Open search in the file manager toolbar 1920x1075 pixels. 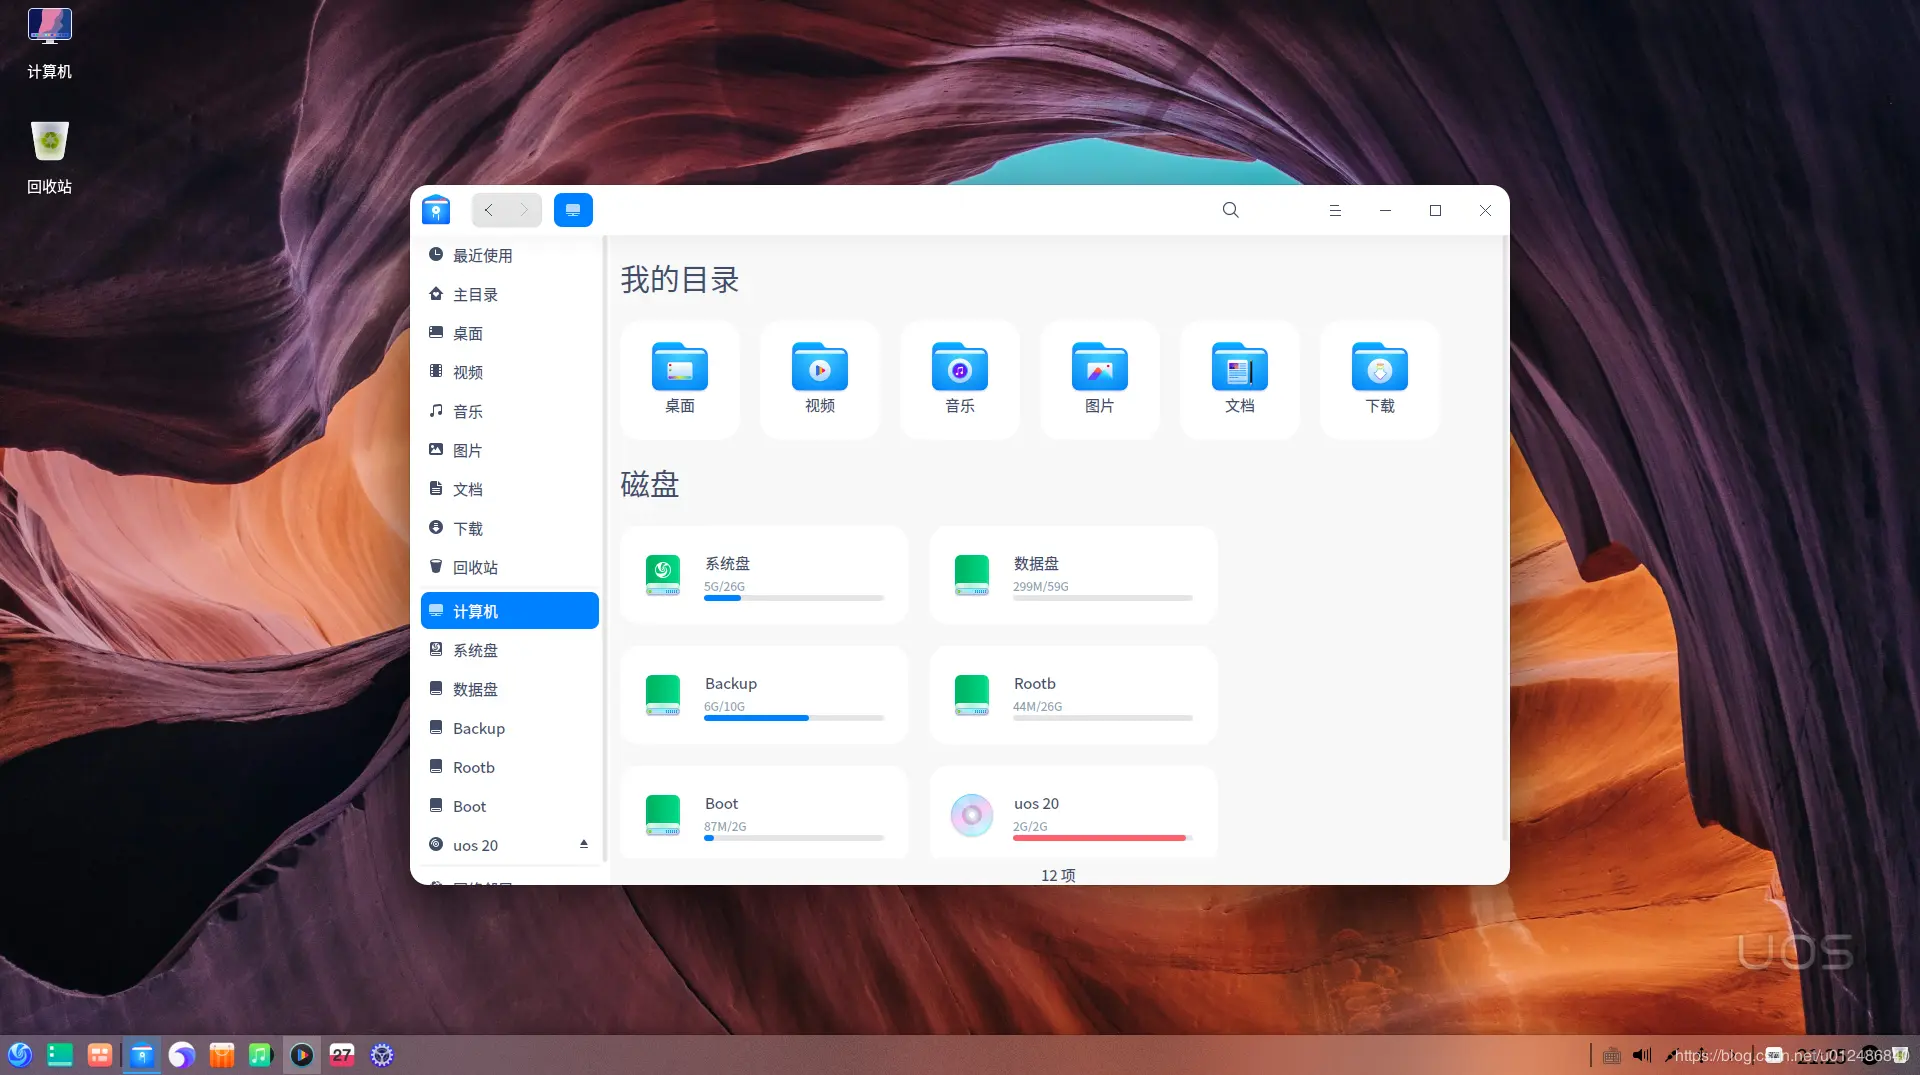1229,210
